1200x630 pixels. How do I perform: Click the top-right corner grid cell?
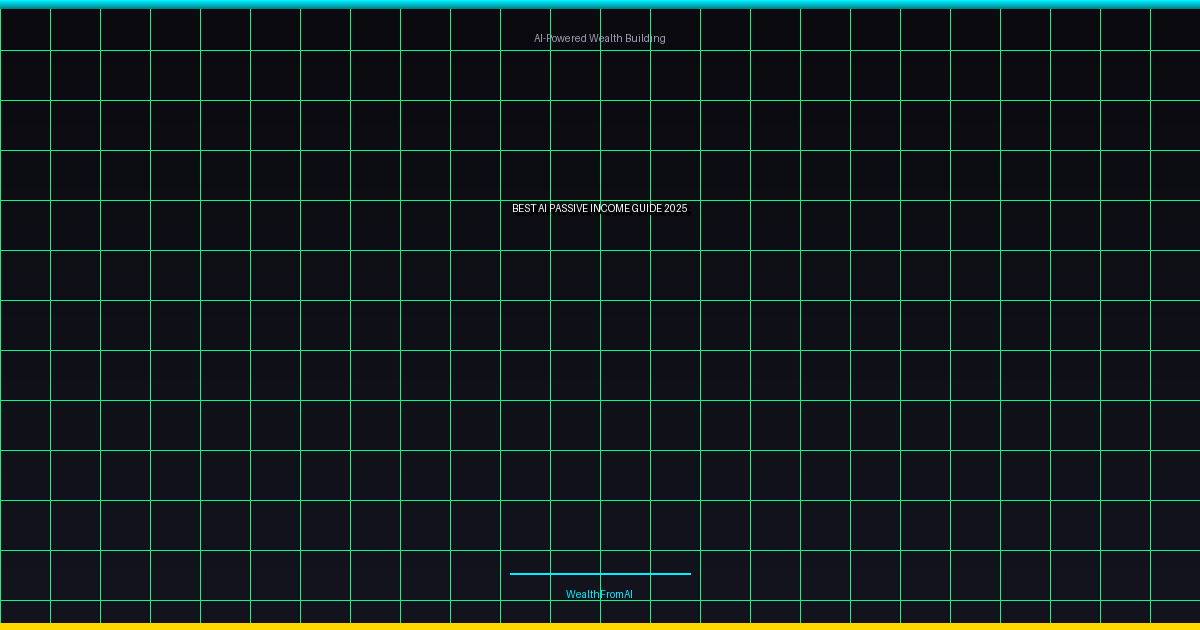click(x=1175, y=29)
